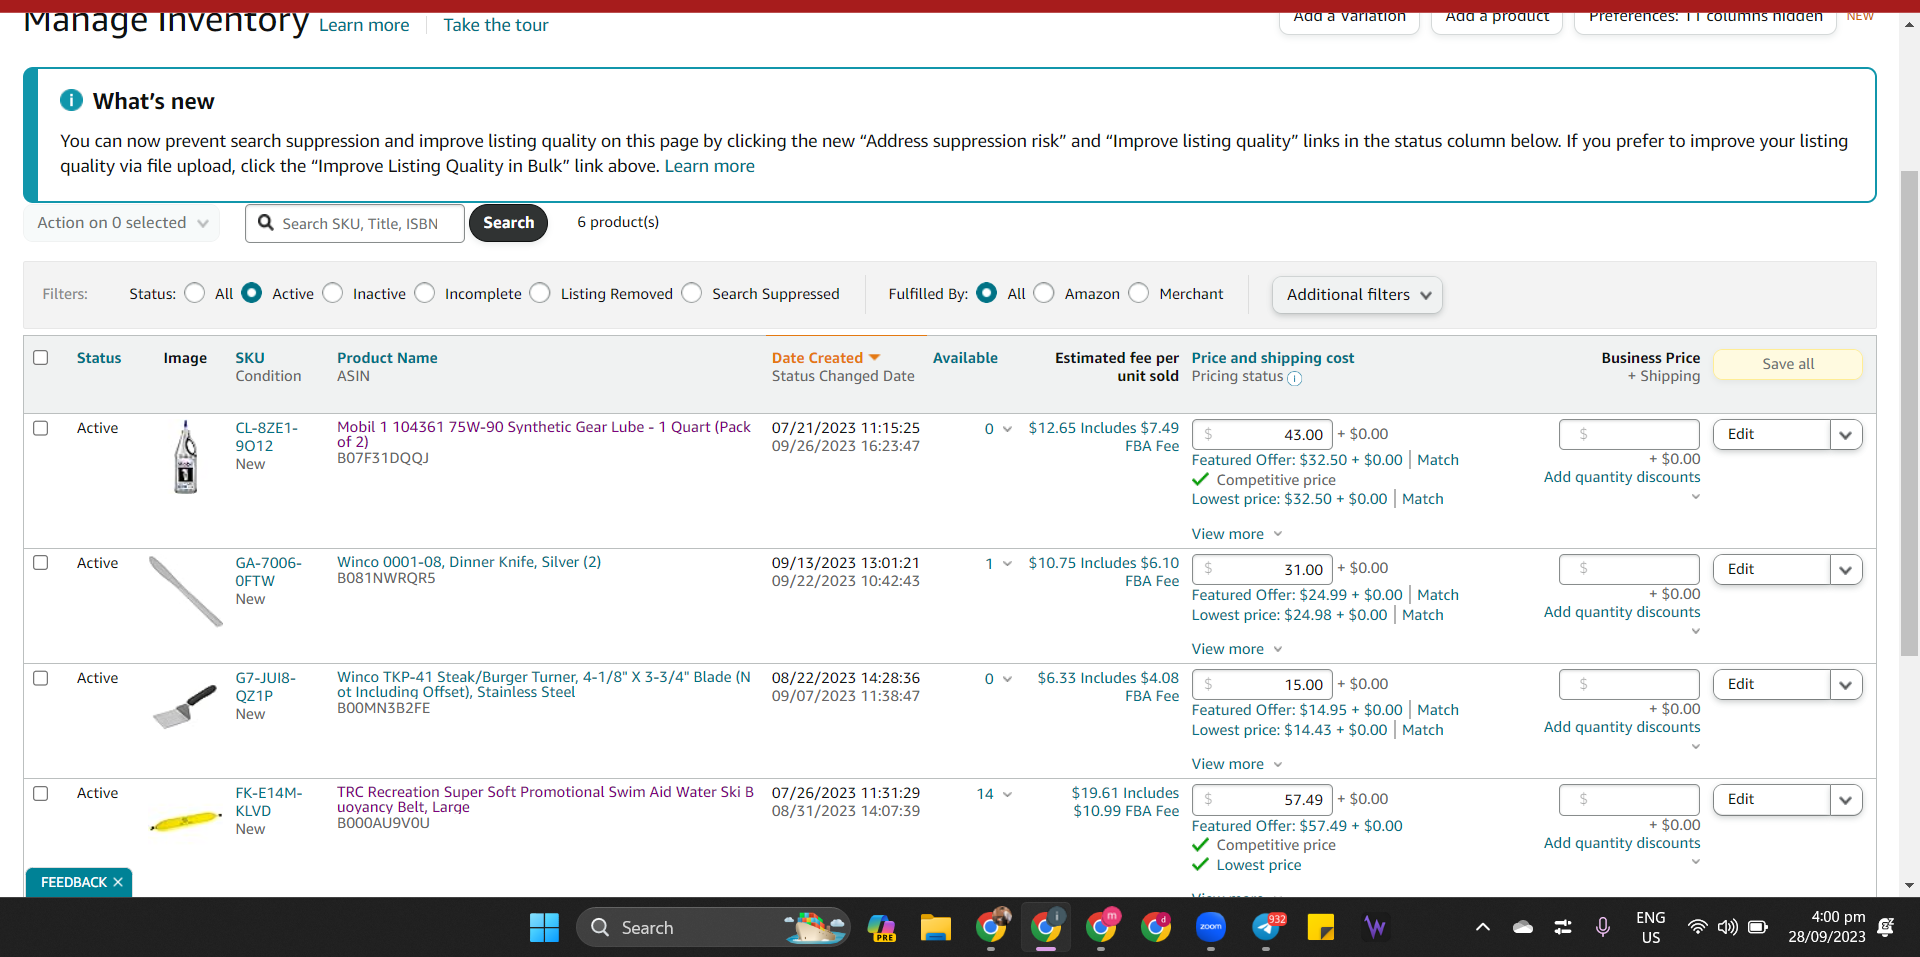1920x957 pixels.
Task: Open Edit dropdown arrow for Dinner Knife row
Action: 1846,570
